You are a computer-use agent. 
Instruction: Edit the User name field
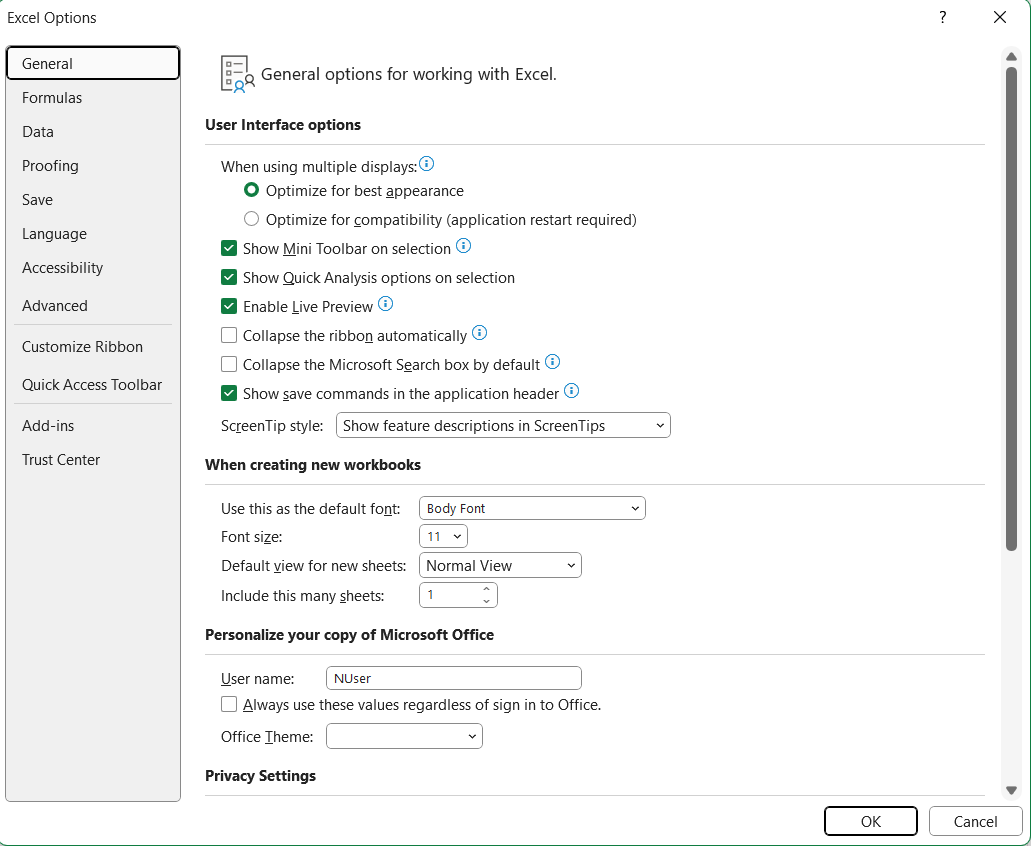pos(452,677)
